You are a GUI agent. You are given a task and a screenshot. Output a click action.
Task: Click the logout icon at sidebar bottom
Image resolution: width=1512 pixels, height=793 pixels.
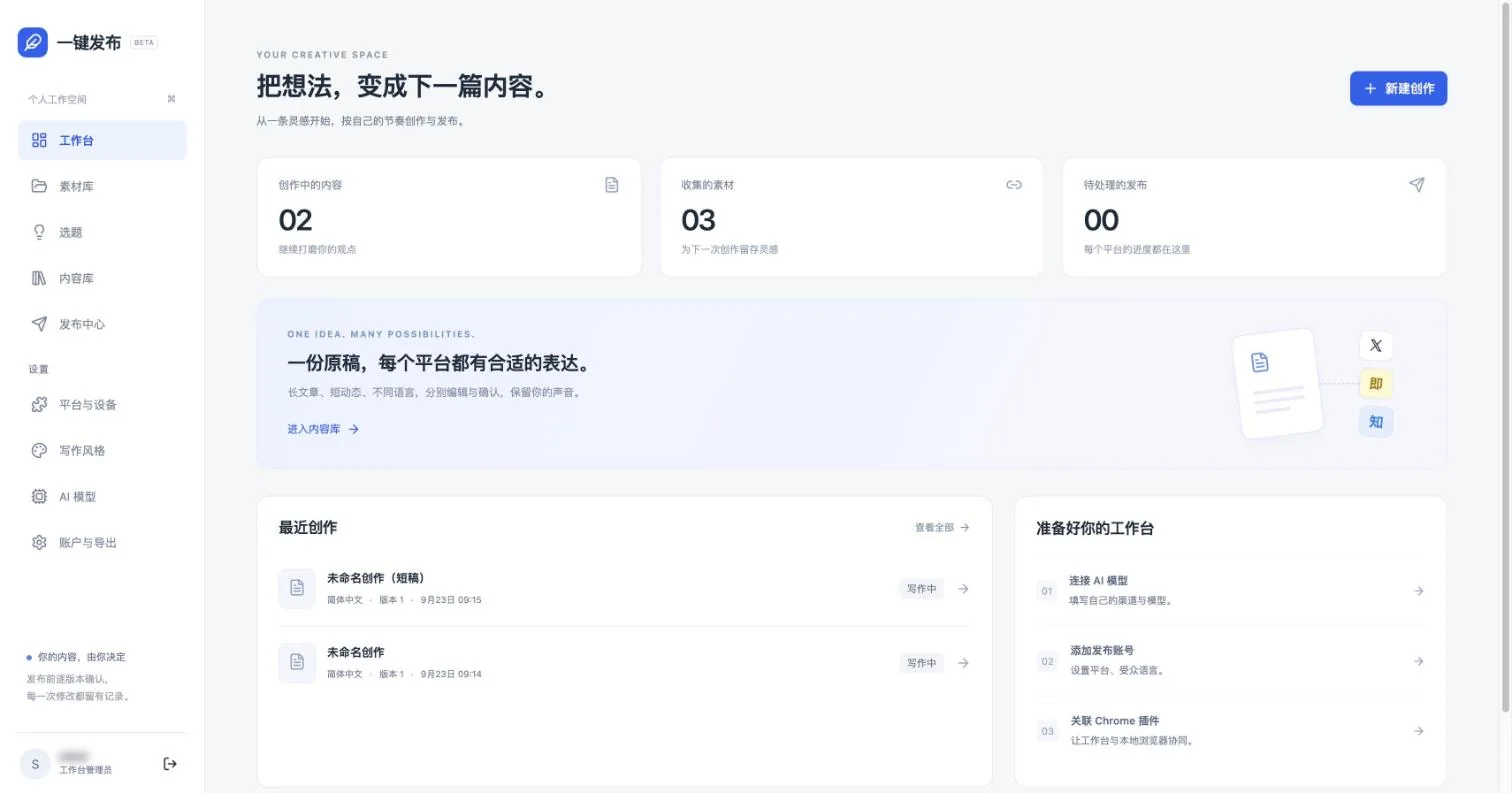170,764
